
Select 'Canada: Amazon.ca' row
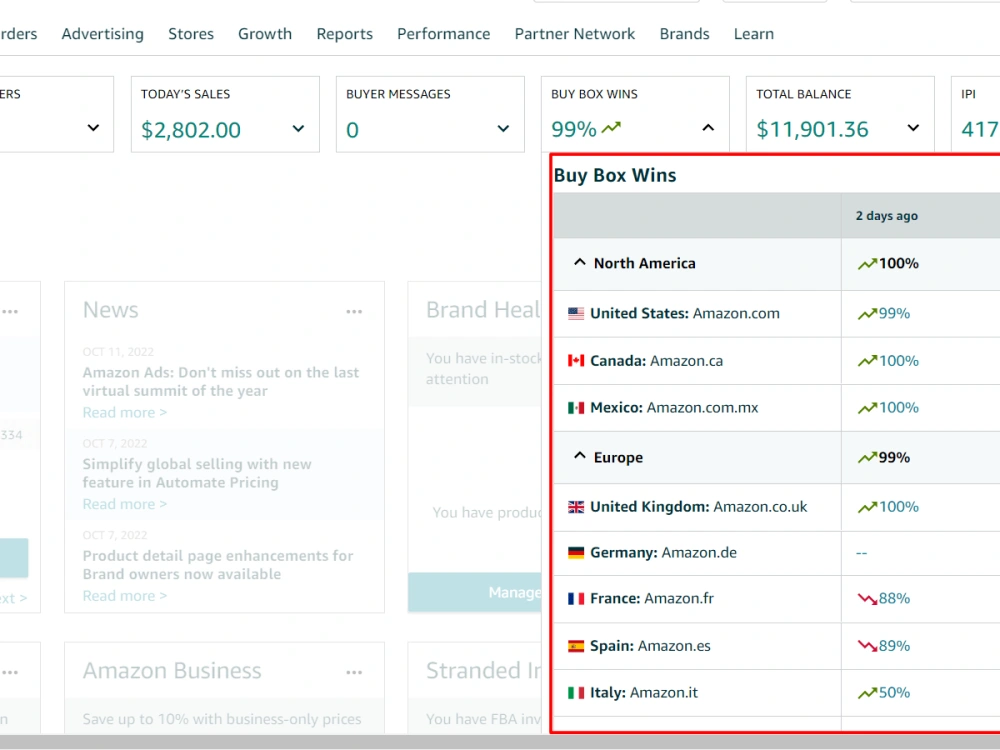point(777,361)
